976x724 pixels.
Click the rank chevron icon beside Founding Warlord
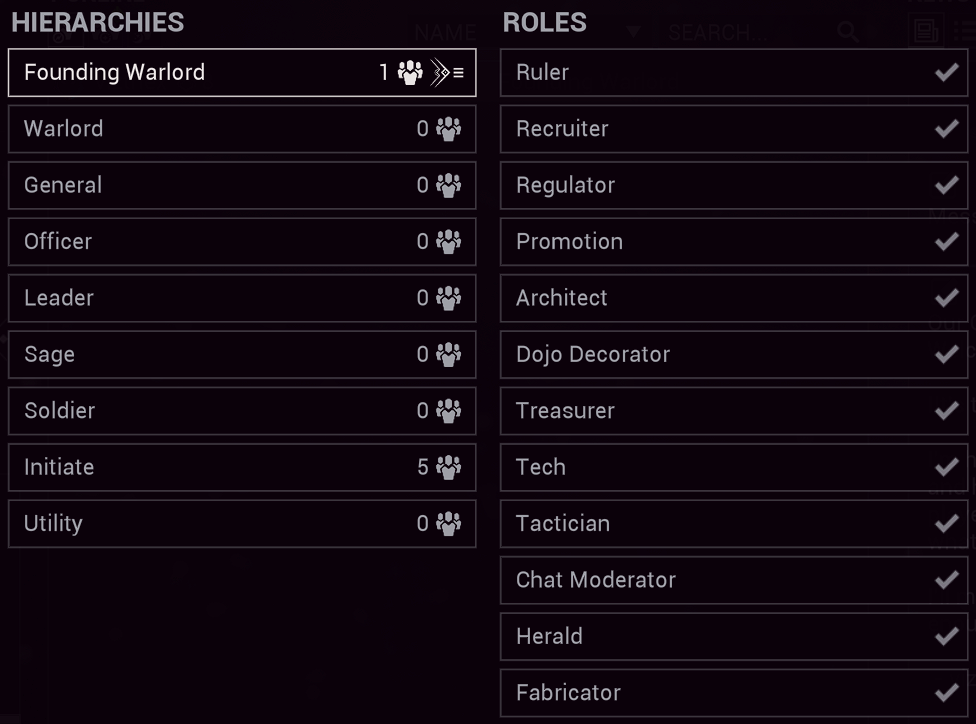(x=439, y=73)
